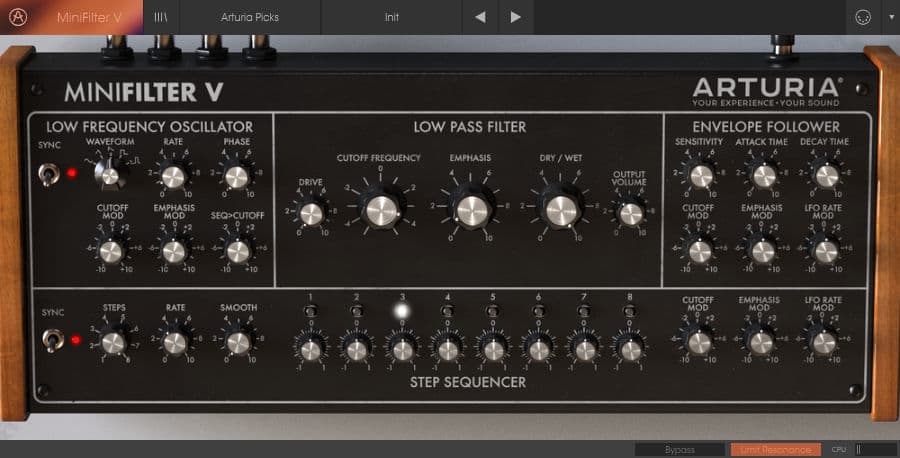Click the Init preset name
The height and width of the screenshot is (458, 900).
(x=391, y=17)
